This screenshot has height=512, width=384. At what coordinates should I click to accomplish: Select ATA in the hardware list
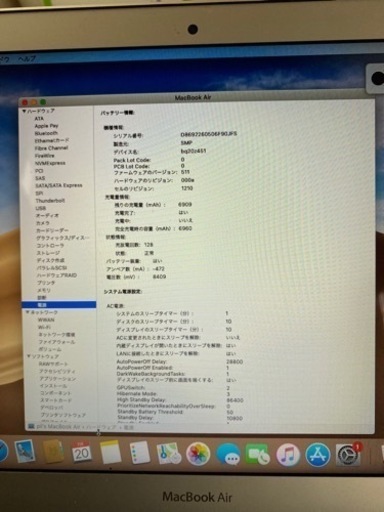point(39,118)
